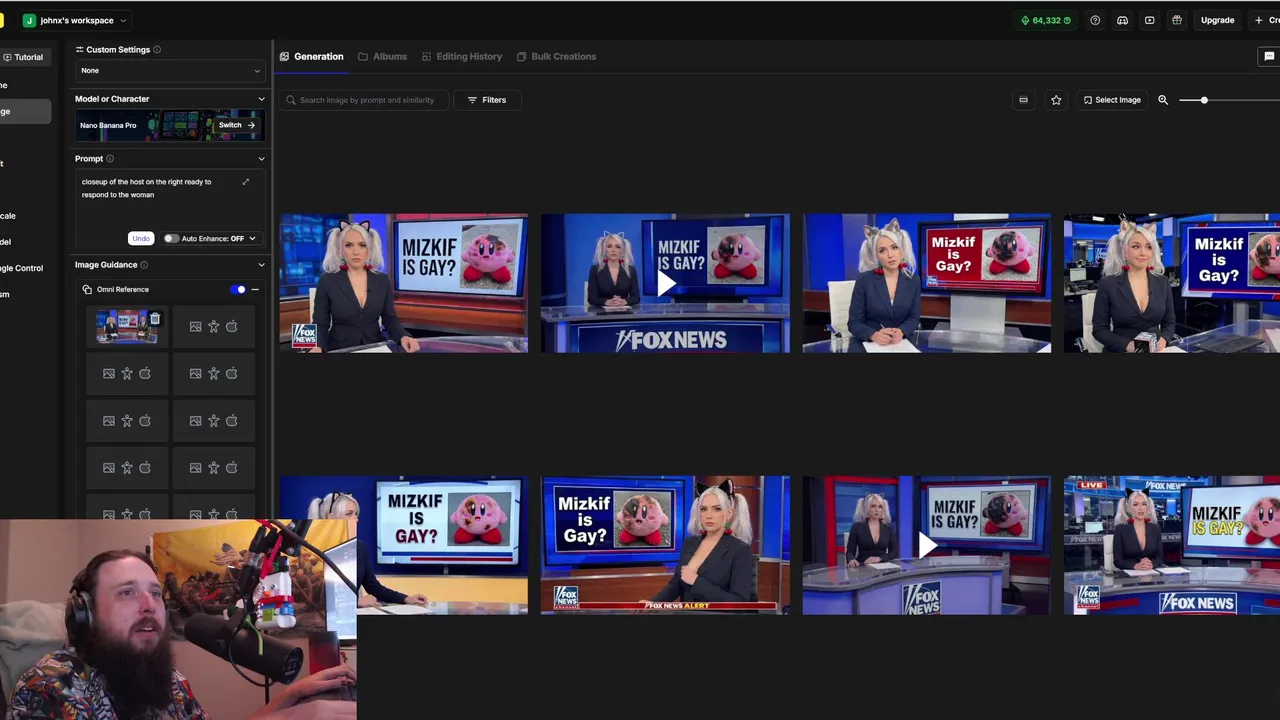The width and height of the screenshot is (1280, 720).
Task: Play the top-row video with FOX NEWS desk
Action: [665, 283]
